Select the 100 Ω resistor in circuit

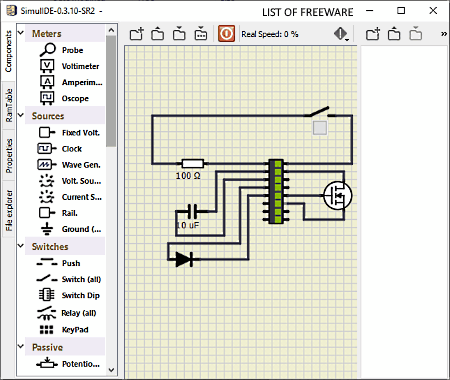tap(193, 164)
